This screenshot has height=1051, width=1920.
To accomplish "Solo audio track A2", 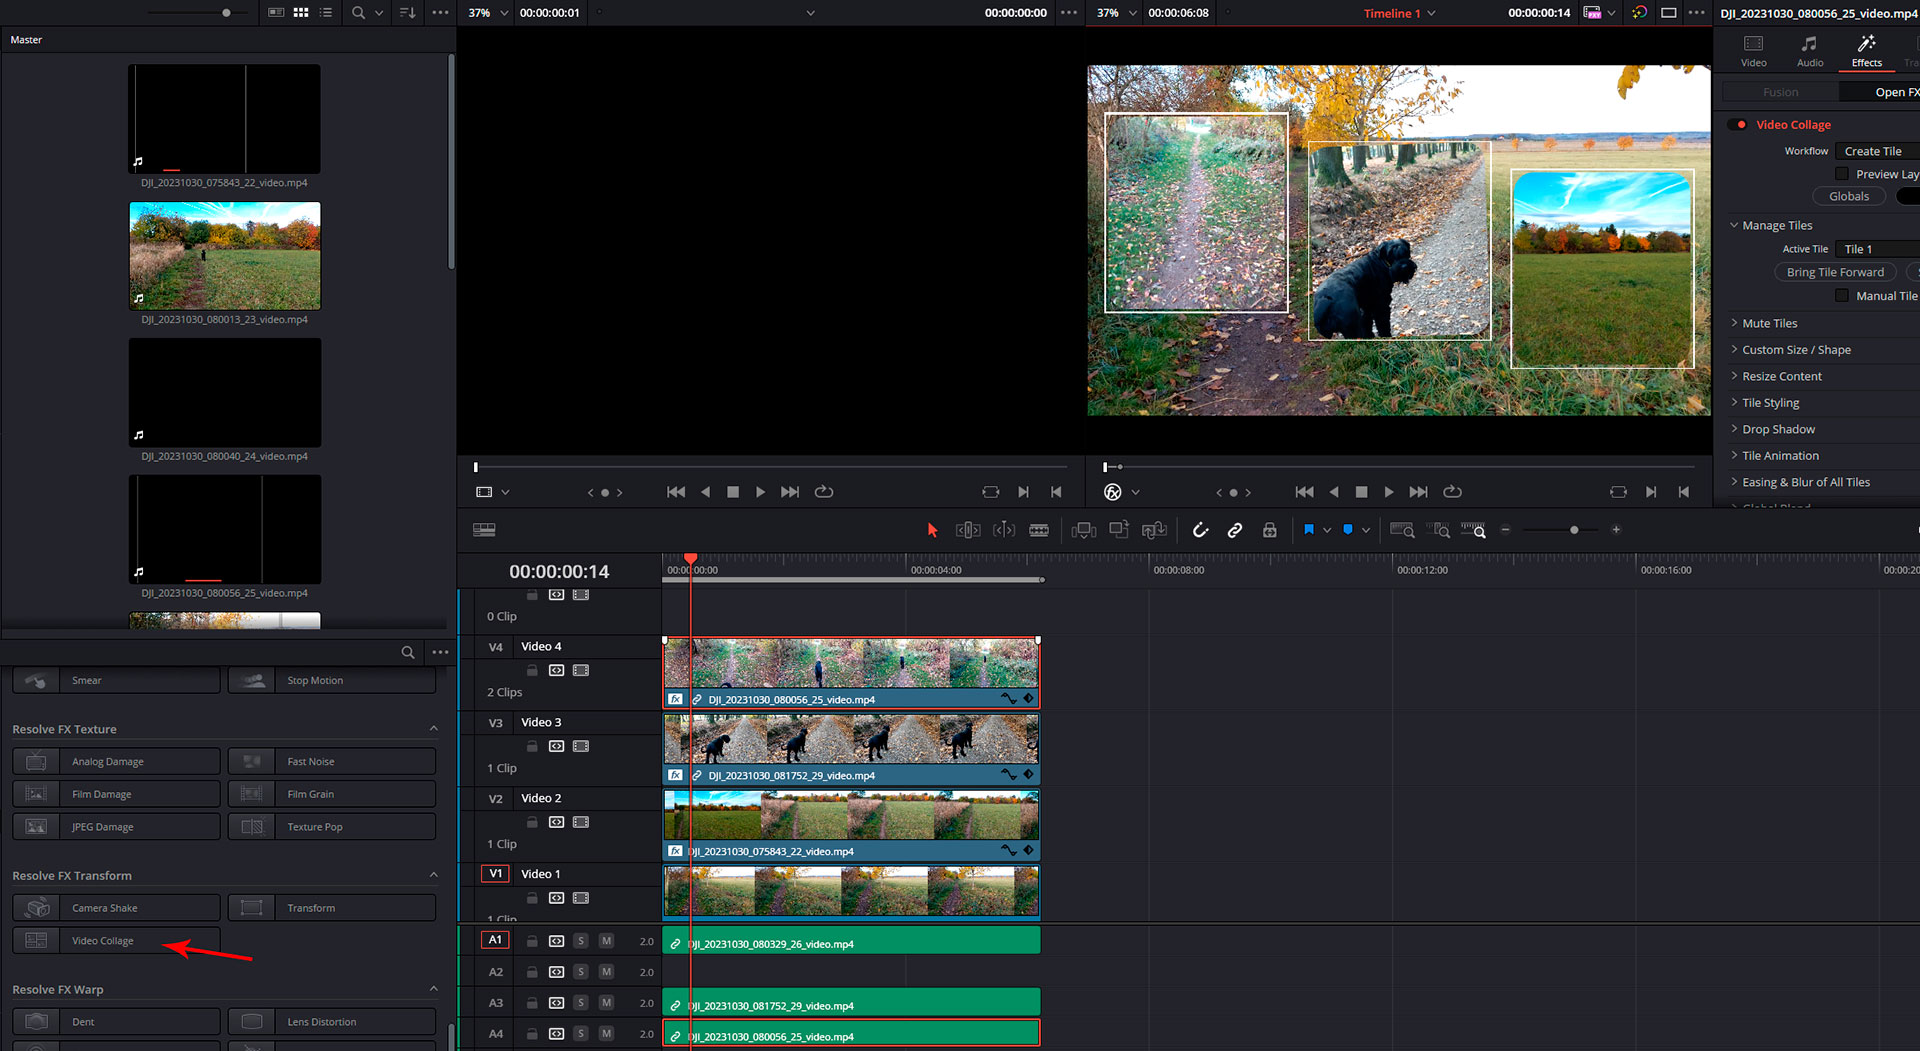I will click(581, 972).
